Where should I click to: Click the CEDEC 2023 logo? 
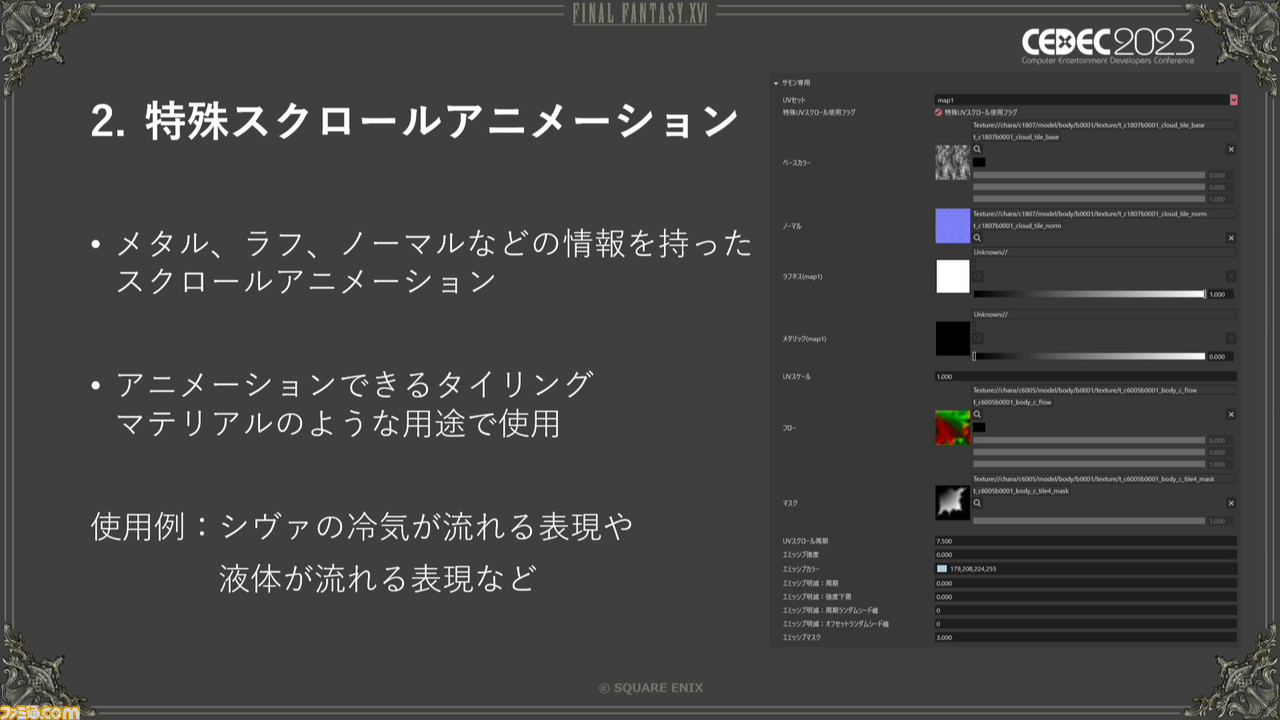pyautogui.click(x=1107, y=45)
